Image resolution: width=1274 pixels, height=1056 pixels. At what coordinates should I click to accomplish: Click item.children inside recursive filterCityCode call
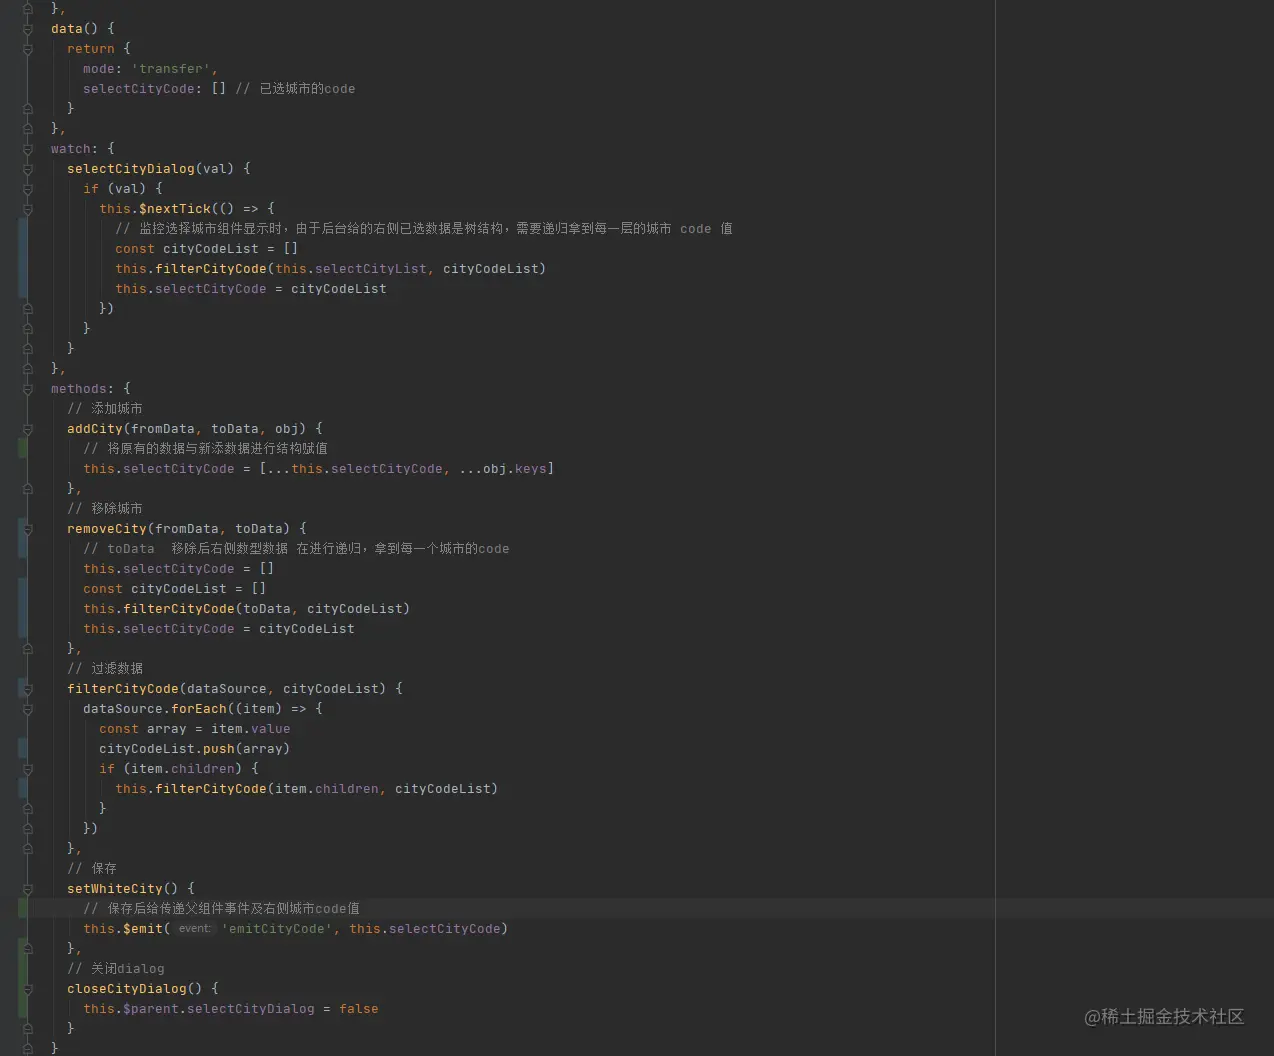pyautogui.click(x=327, y=789)
